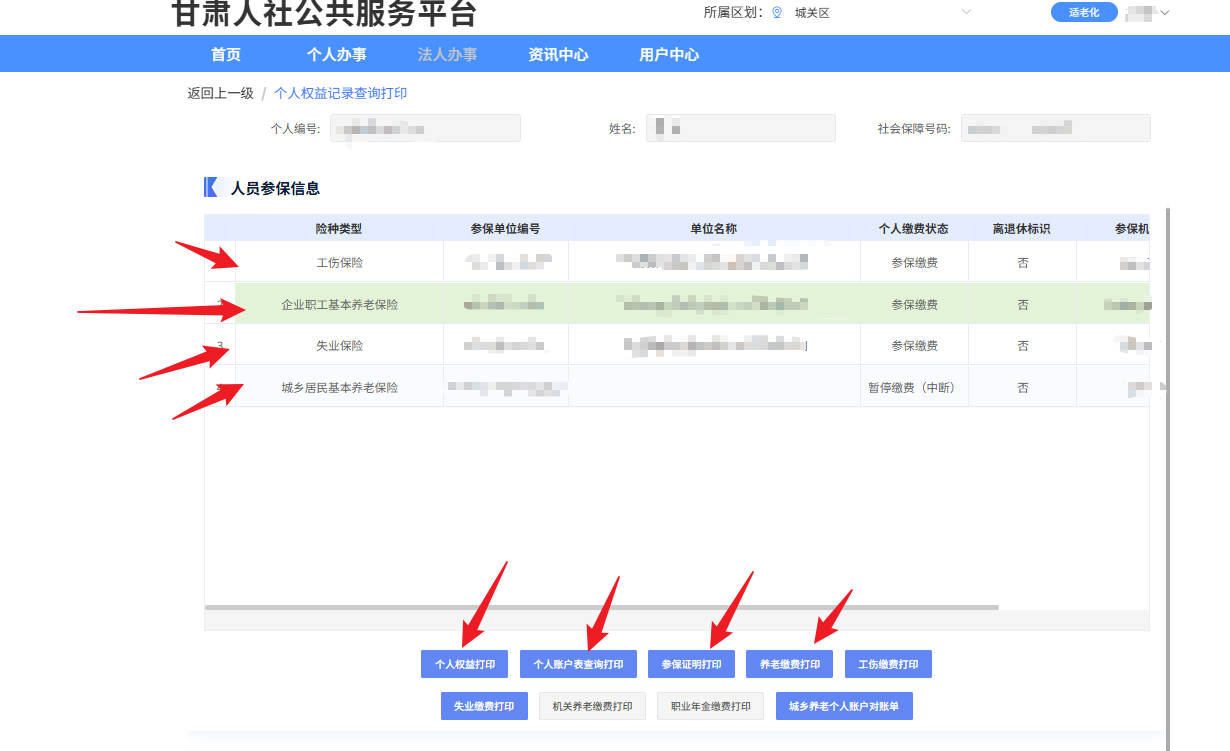Click the 姓名 input field
This screenshot has height=751, width=1230.
point(740,128)
